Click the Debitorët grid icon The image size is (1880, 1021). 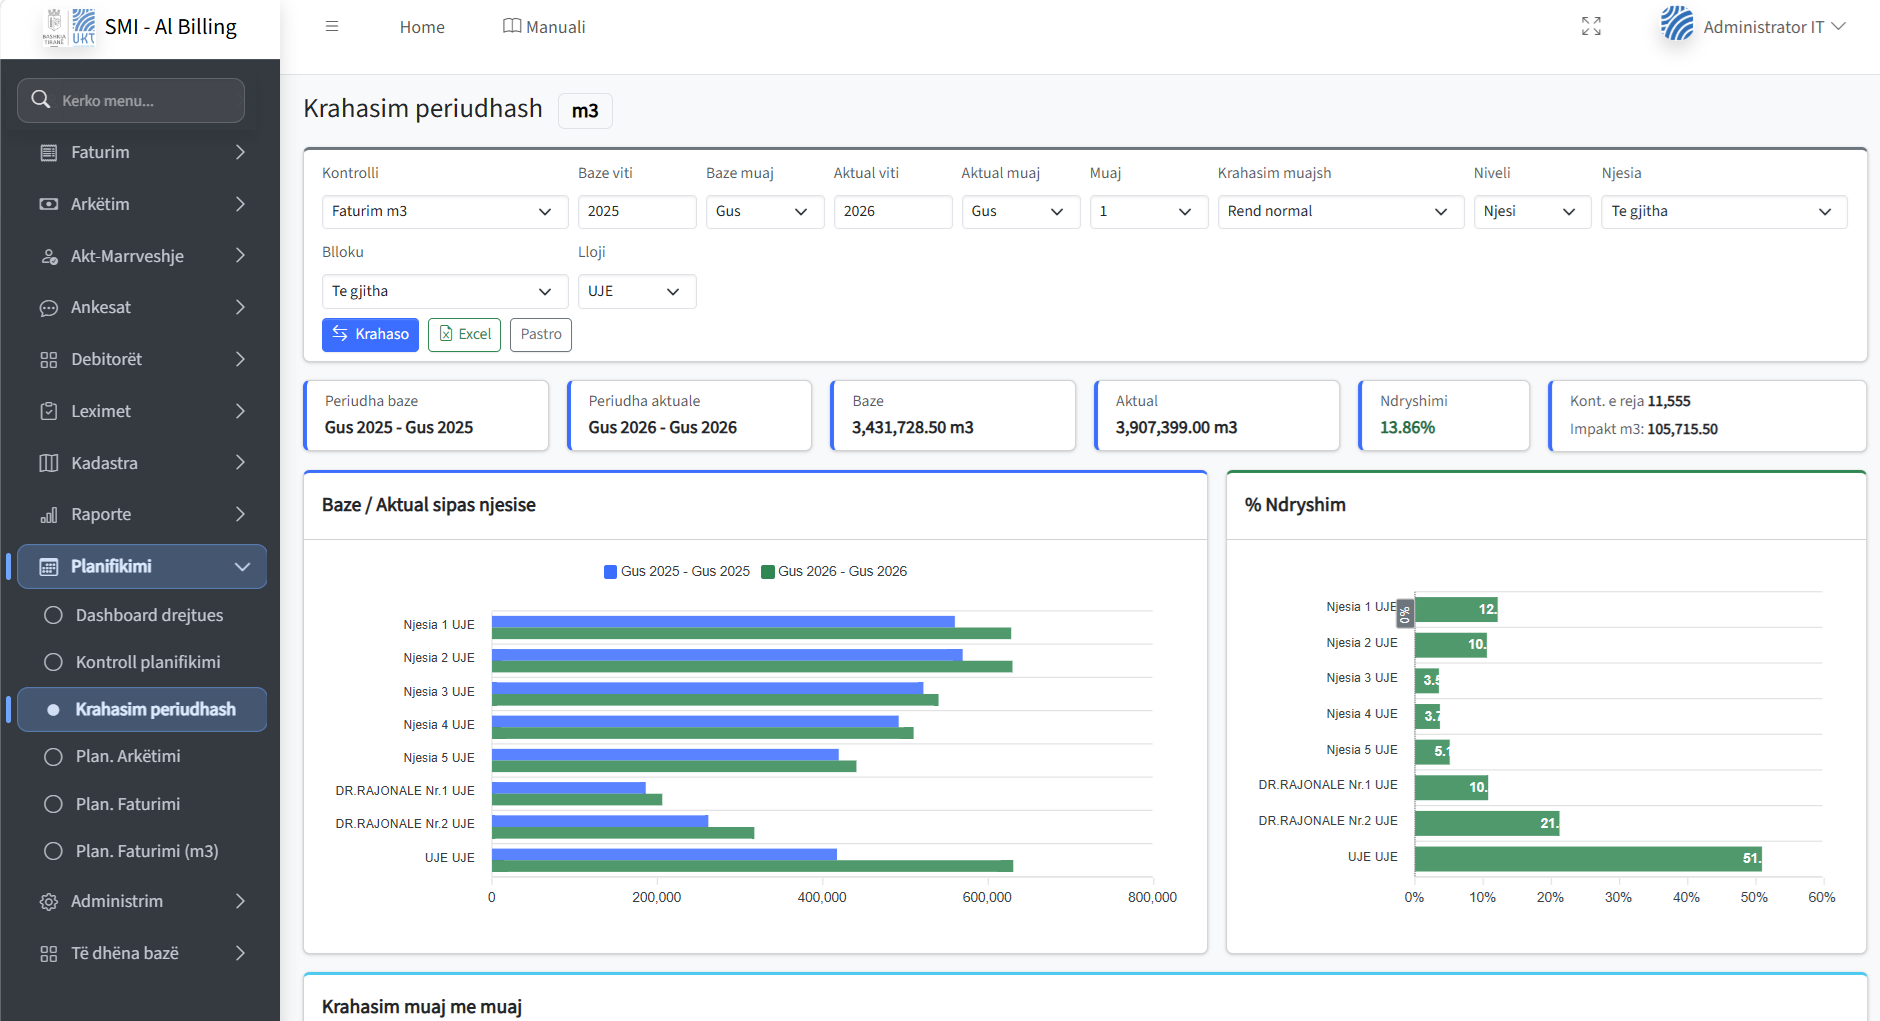click(x=49, y=360)
